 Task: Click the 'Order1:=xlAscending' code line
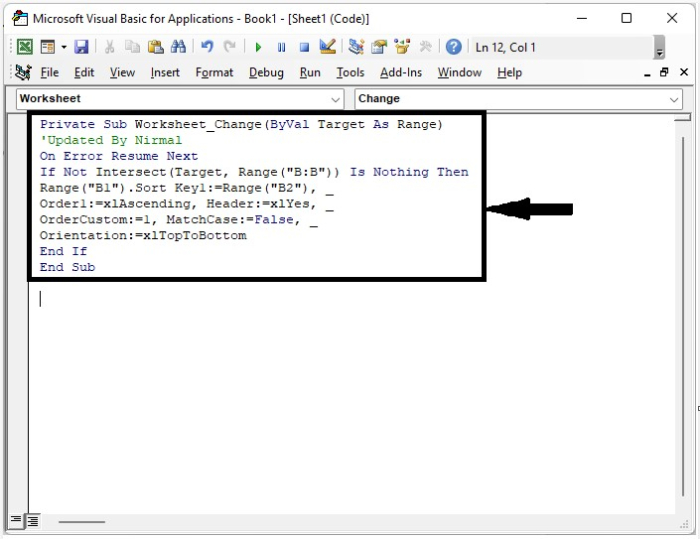coord(187,204)
